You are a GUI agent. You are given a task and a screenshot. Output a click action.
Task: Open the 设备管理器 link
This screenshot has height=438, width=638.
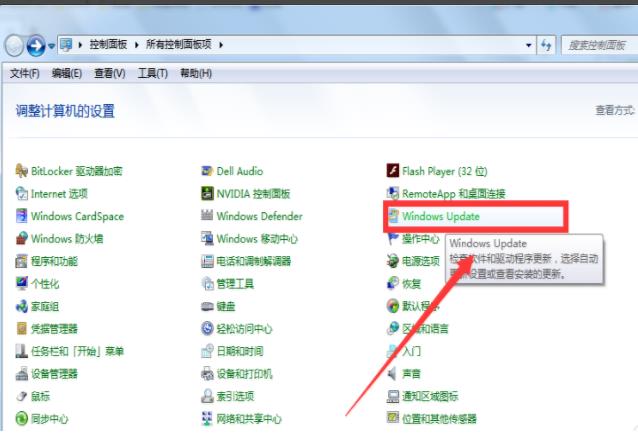pyautogui.click(x=54, y=374)
